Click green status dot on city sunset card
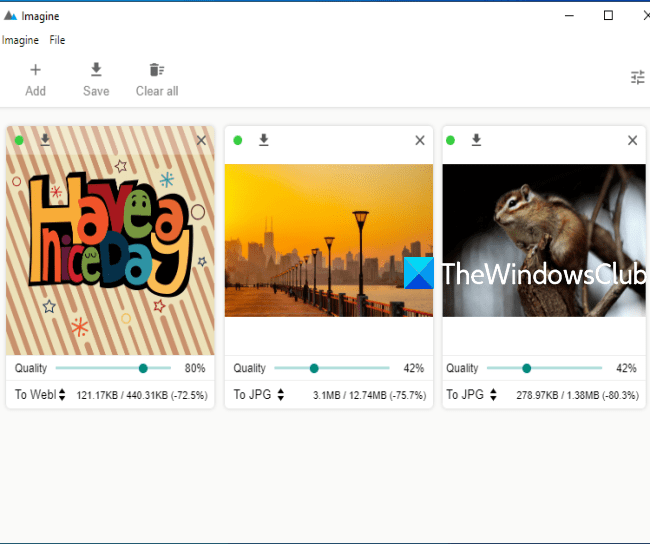 click(x=238, y=140)
